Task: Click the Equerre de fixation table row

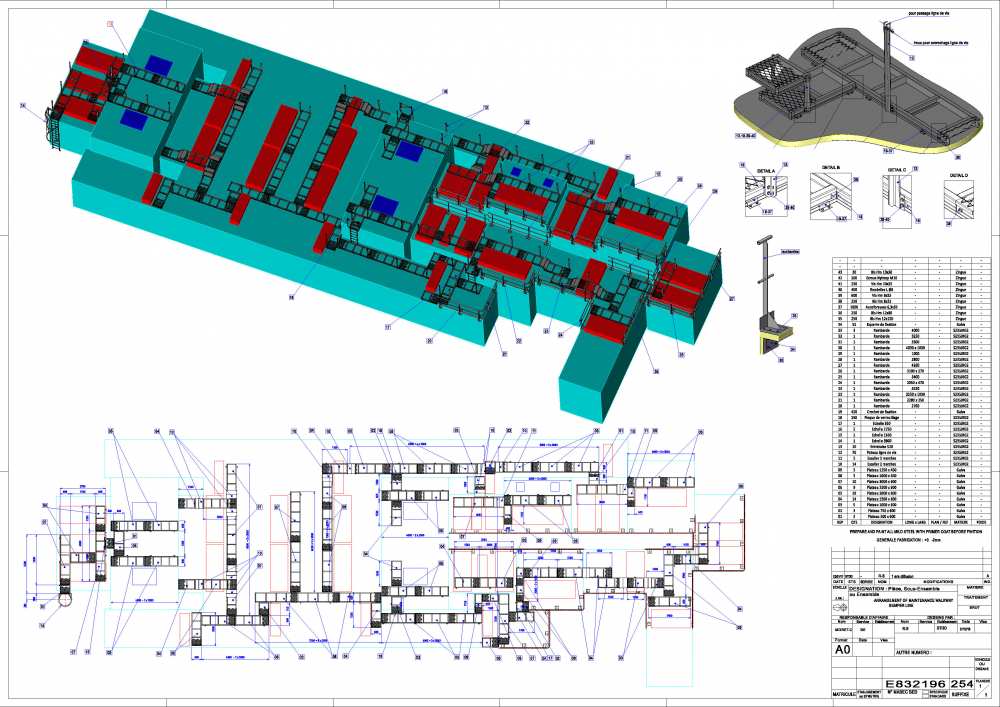Action: pyautogui.click(x=911, y=324)
